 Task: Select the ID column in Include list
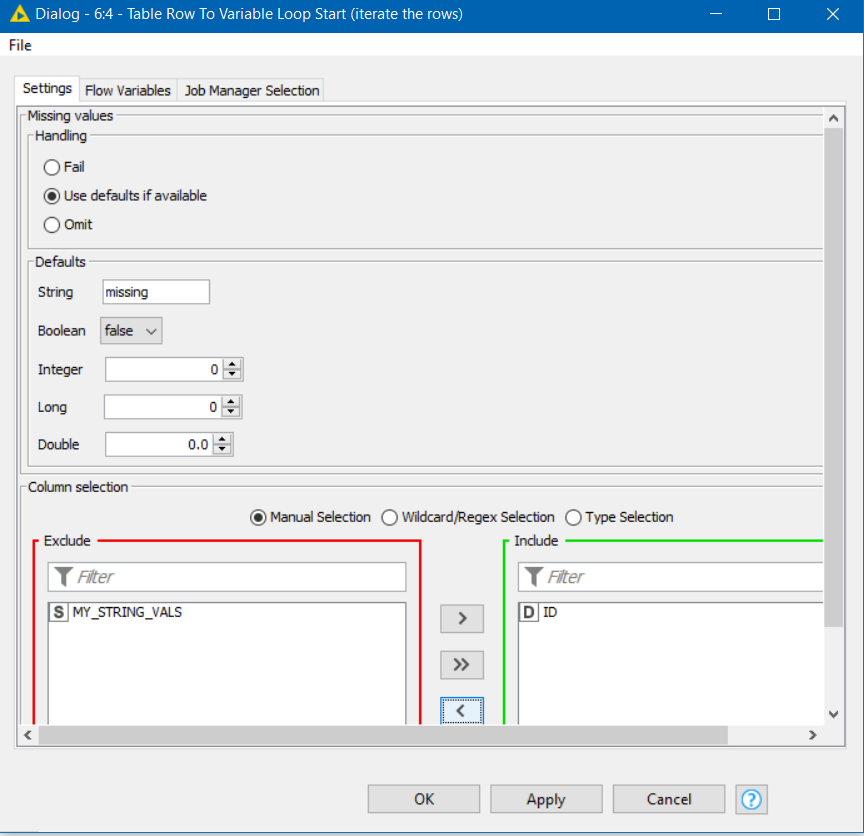click(x=549, y=612)
